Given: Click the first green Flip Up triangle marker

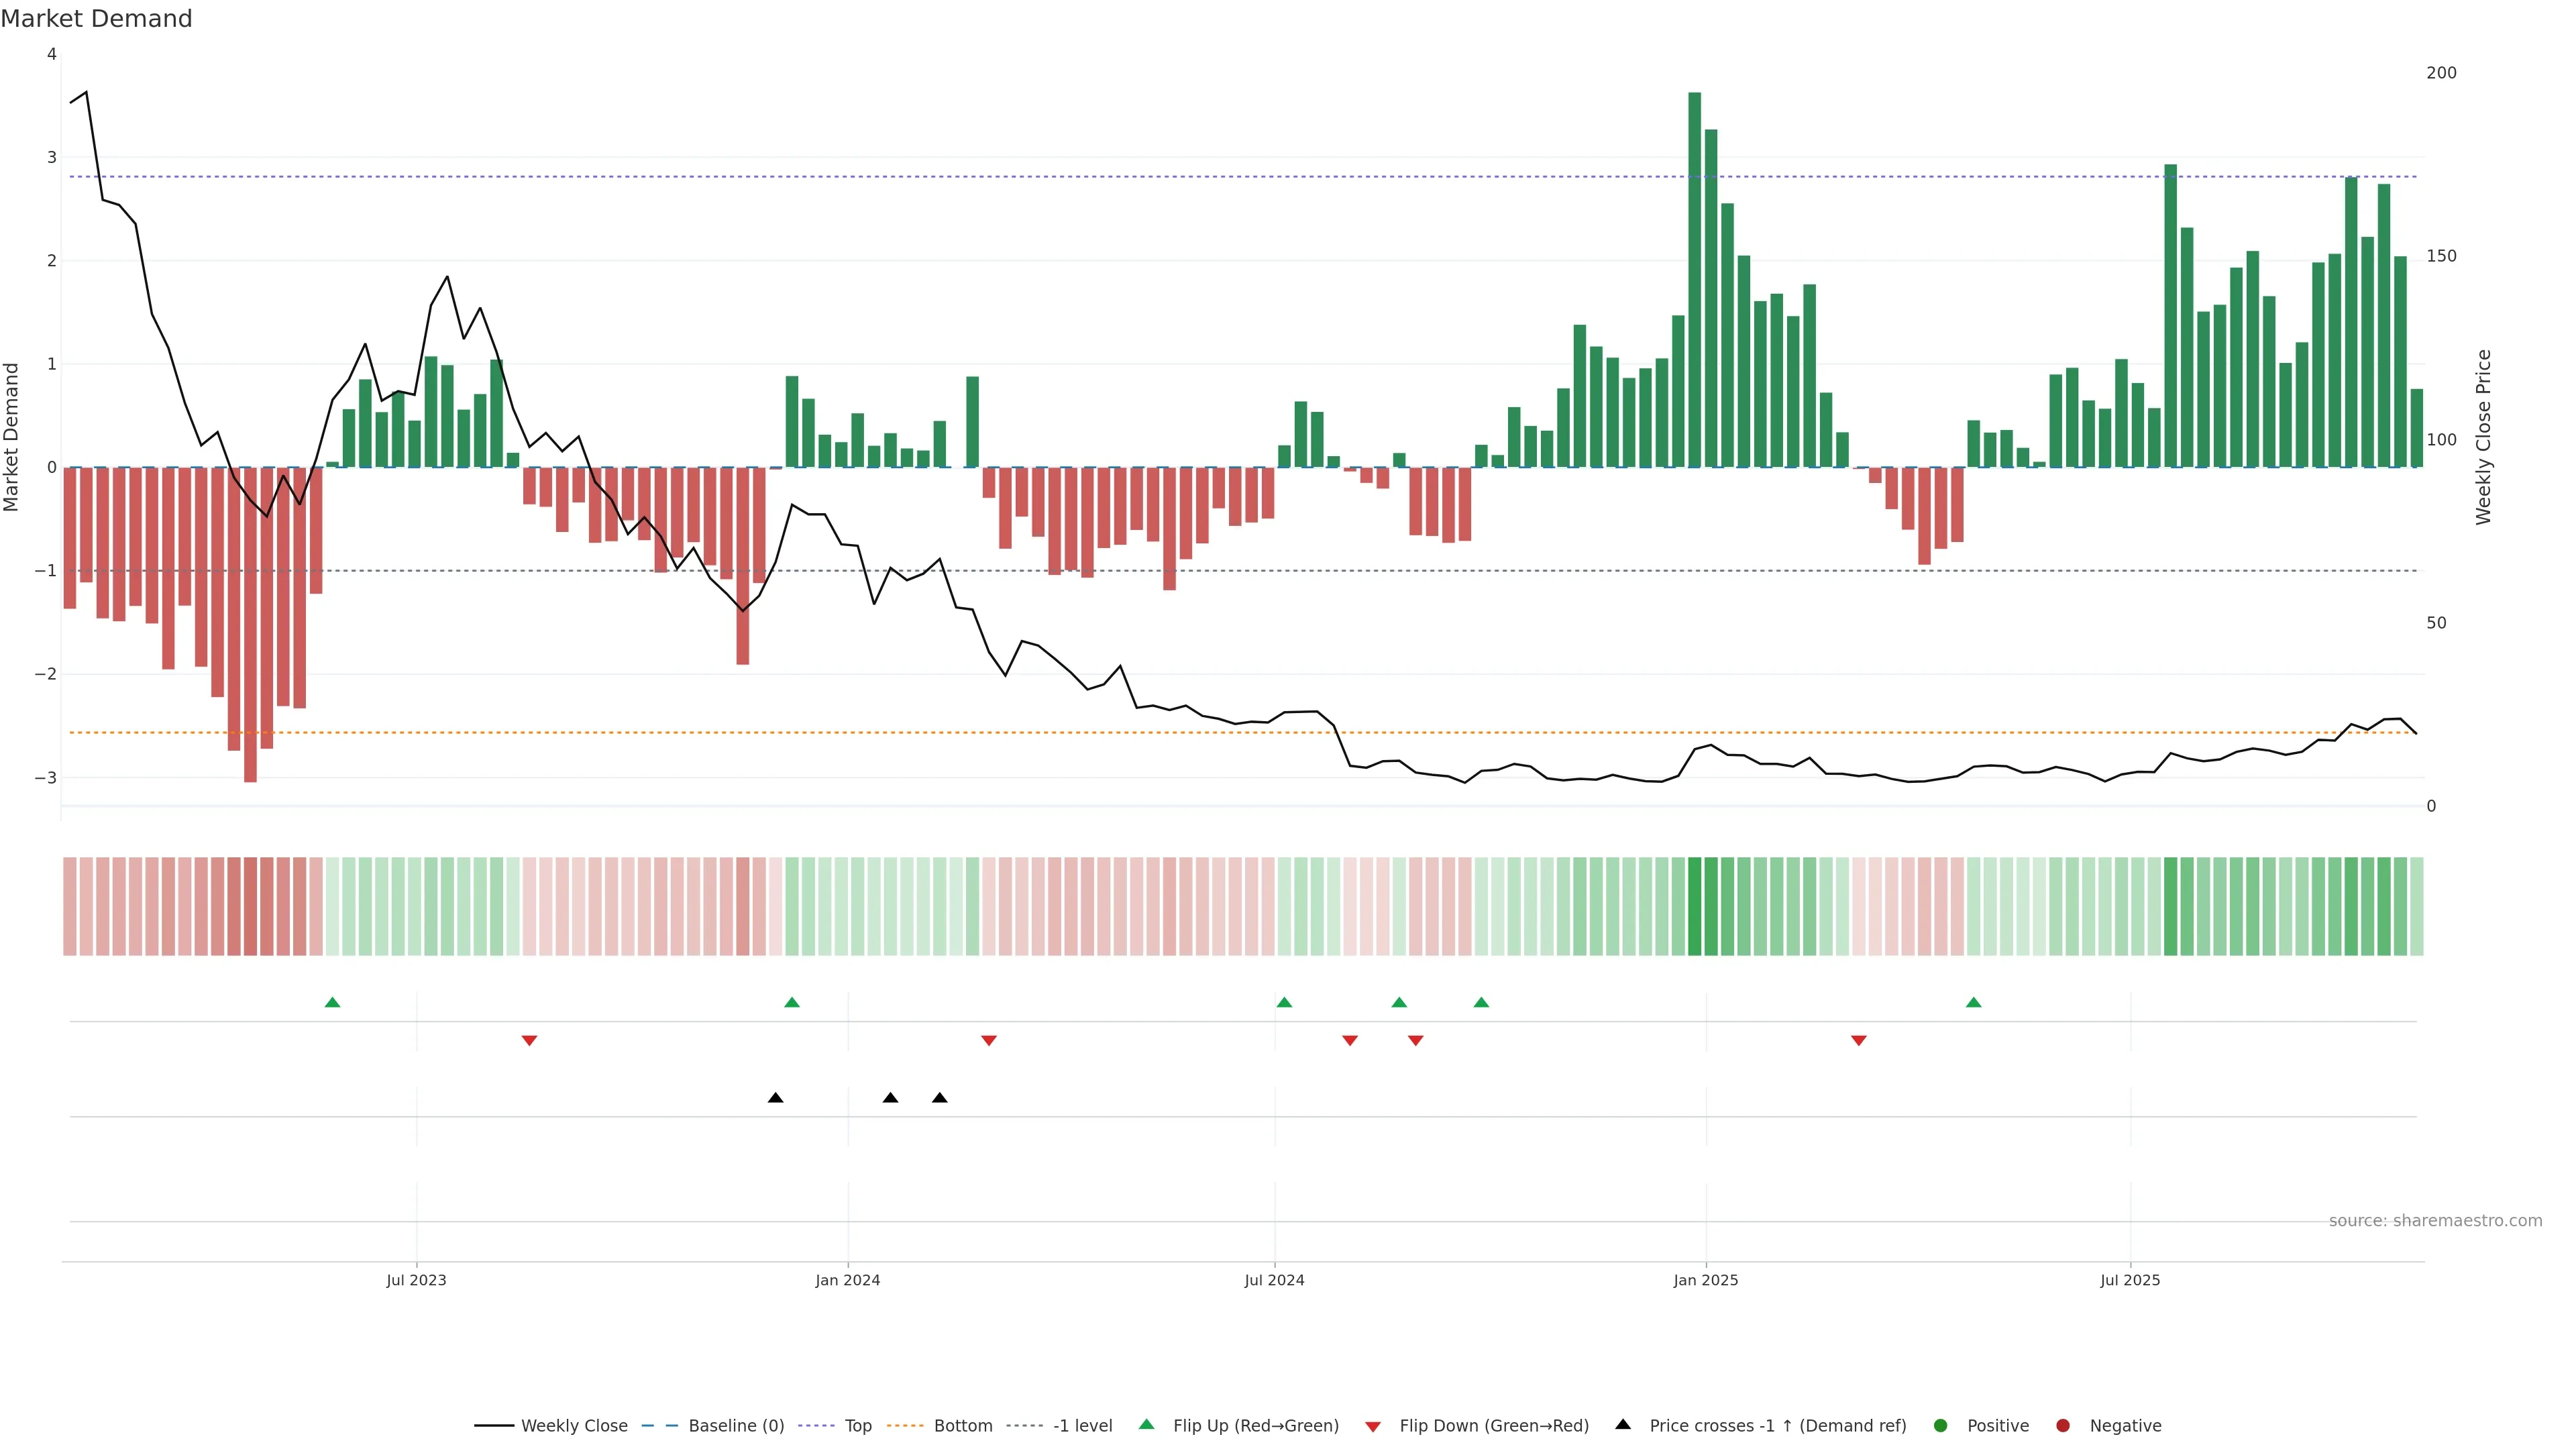Looking at the screenshot, I should tap(333, 1003).
